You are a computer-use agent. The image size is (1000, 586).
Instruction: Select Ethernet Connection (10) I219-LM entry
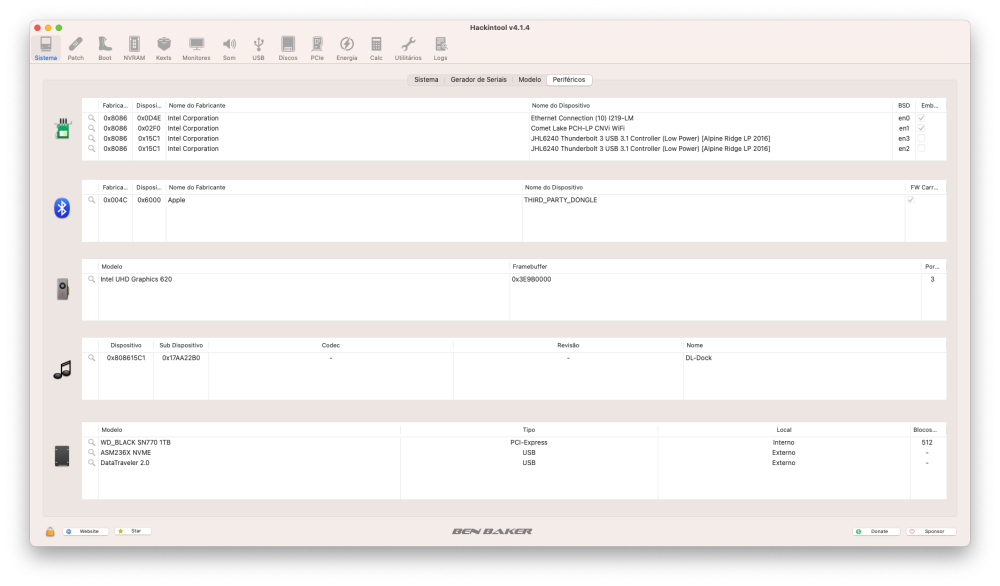click(x=582, y=118)
